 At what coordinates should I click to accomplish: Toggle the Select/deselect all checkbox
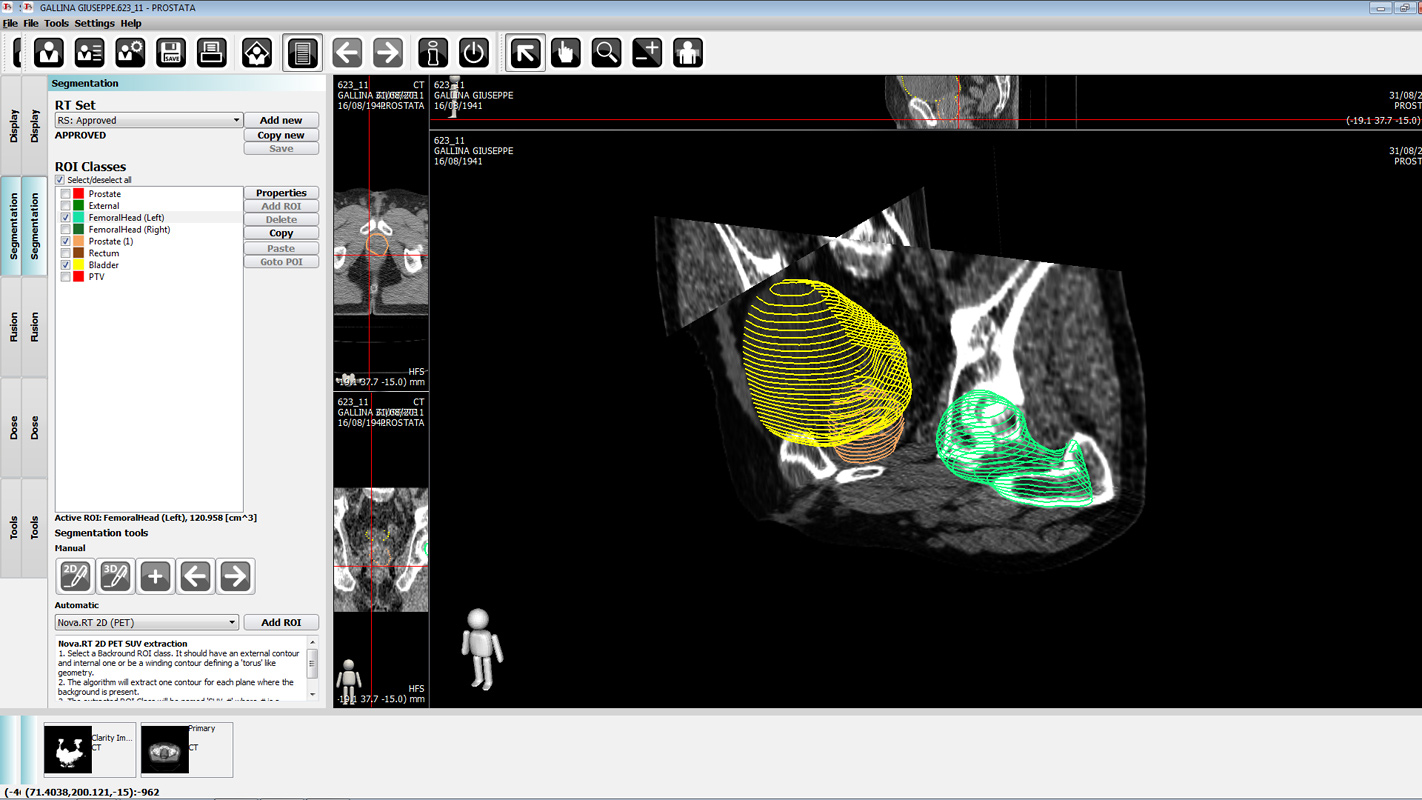(60, 180)
